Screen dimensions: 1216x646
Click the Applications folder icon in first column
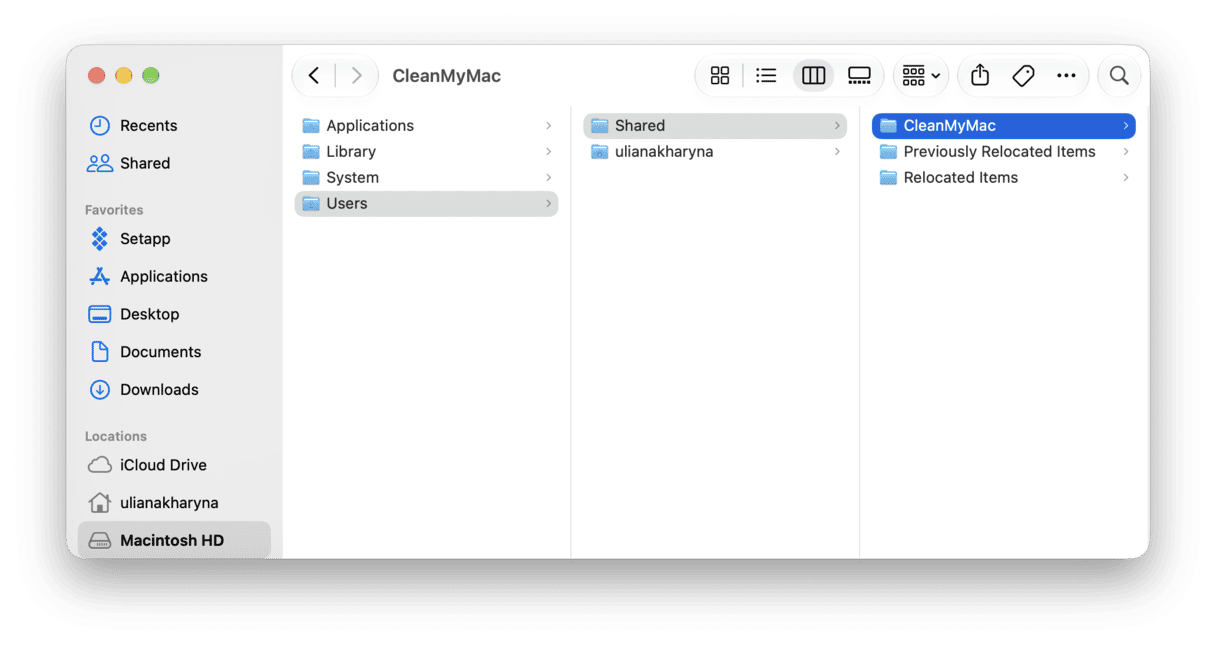(x=311, y=126)
